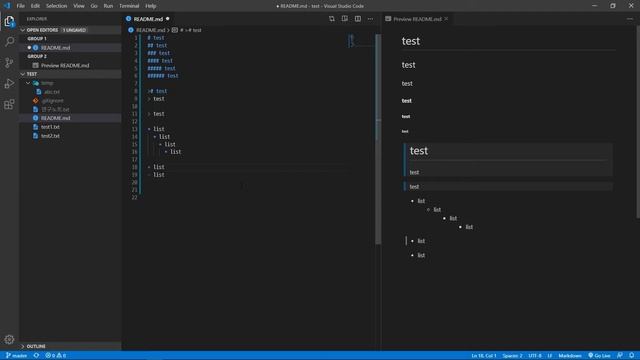Click the Split Editor Right icon
This screenshot has height=360, width=640.
point(358,19)
